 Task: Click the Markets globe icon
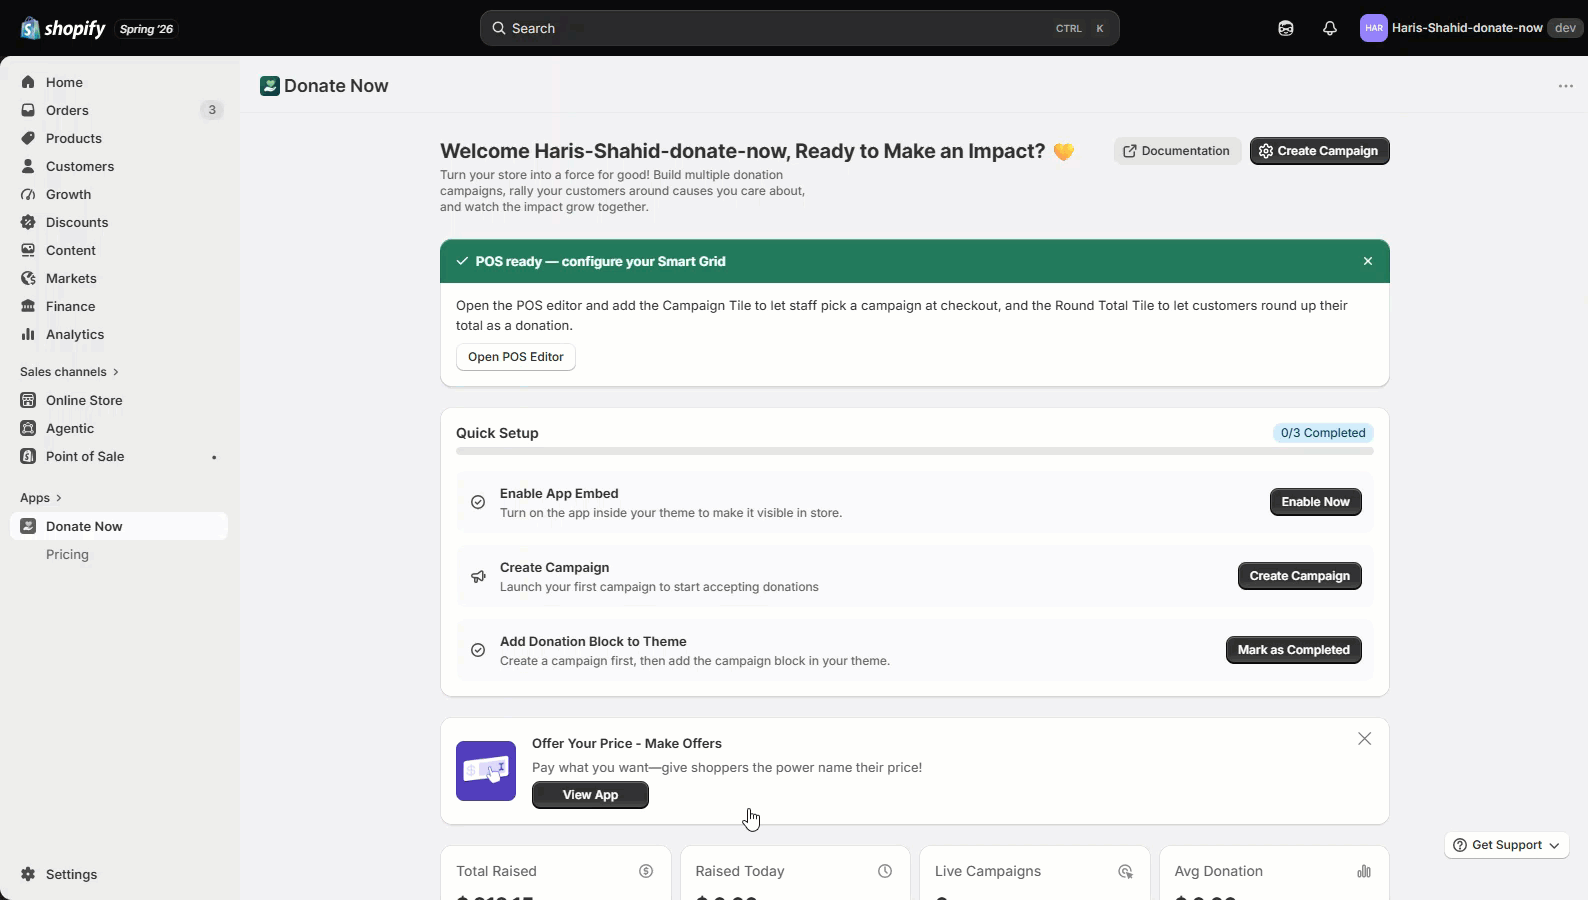pos(28,278)
